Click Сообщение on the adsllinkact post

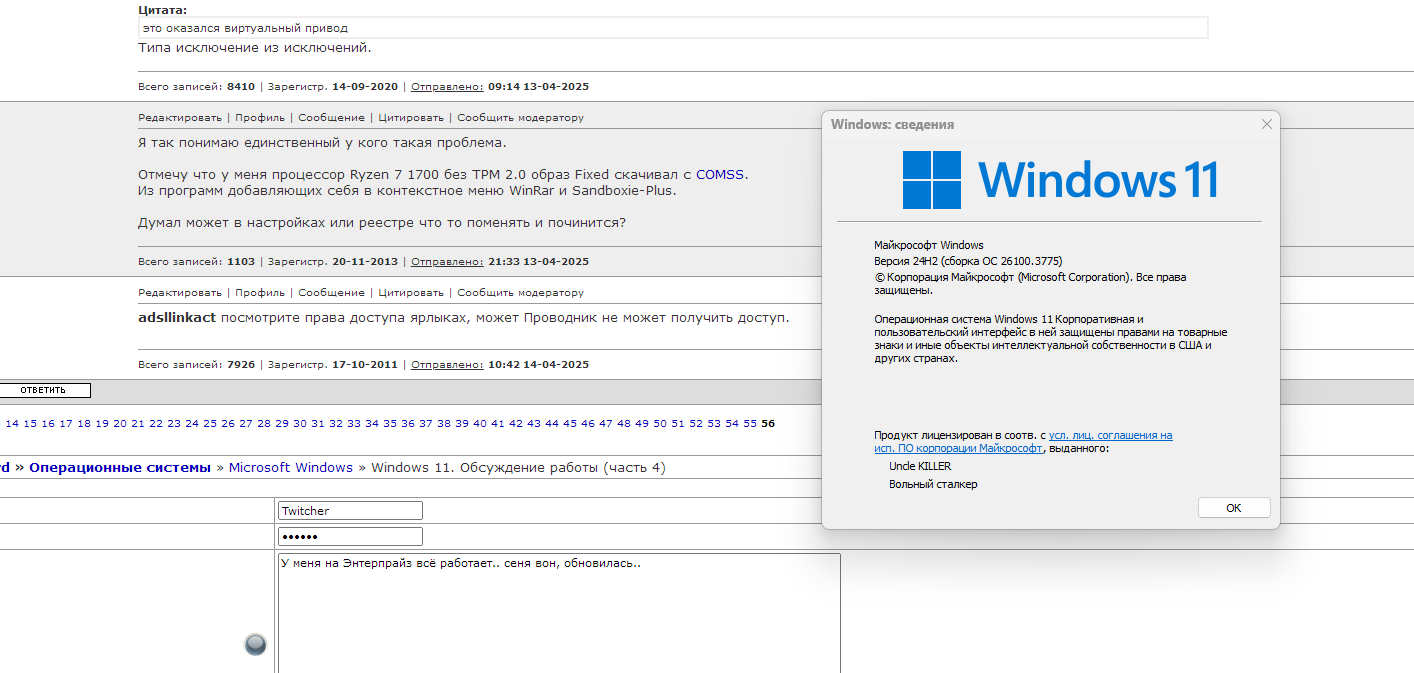pos(331,293)
